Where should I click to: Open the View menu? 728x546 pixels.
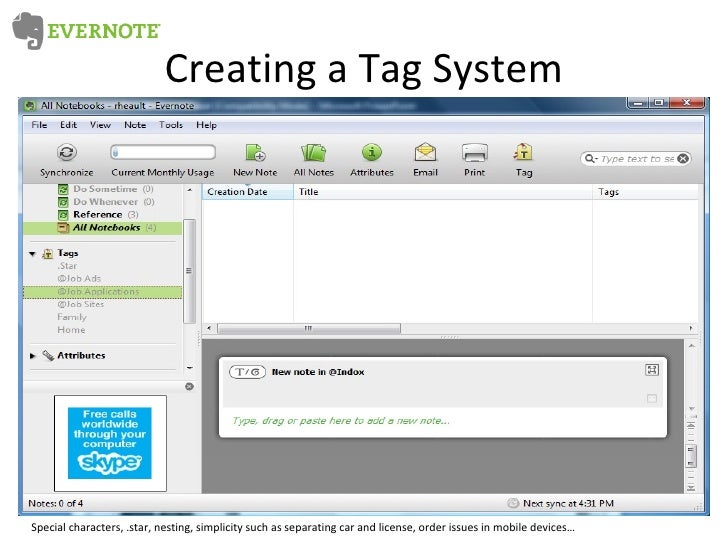click(x=100, y=125)
